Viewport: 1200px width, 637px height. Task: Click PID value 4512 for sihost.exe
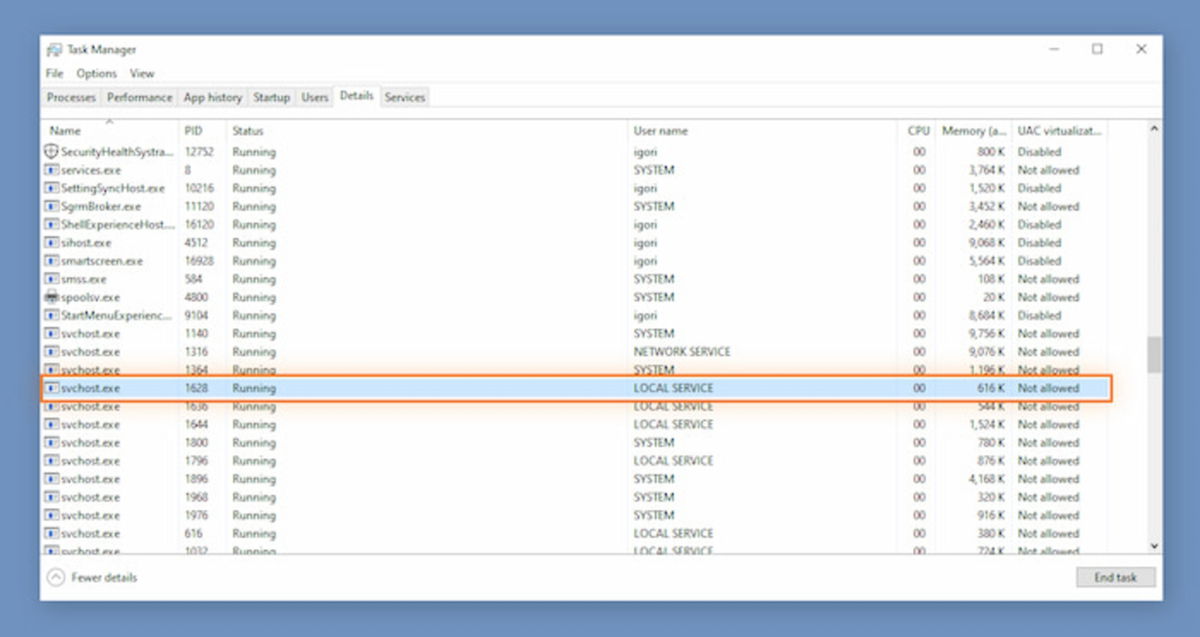(x=198, y=243)
